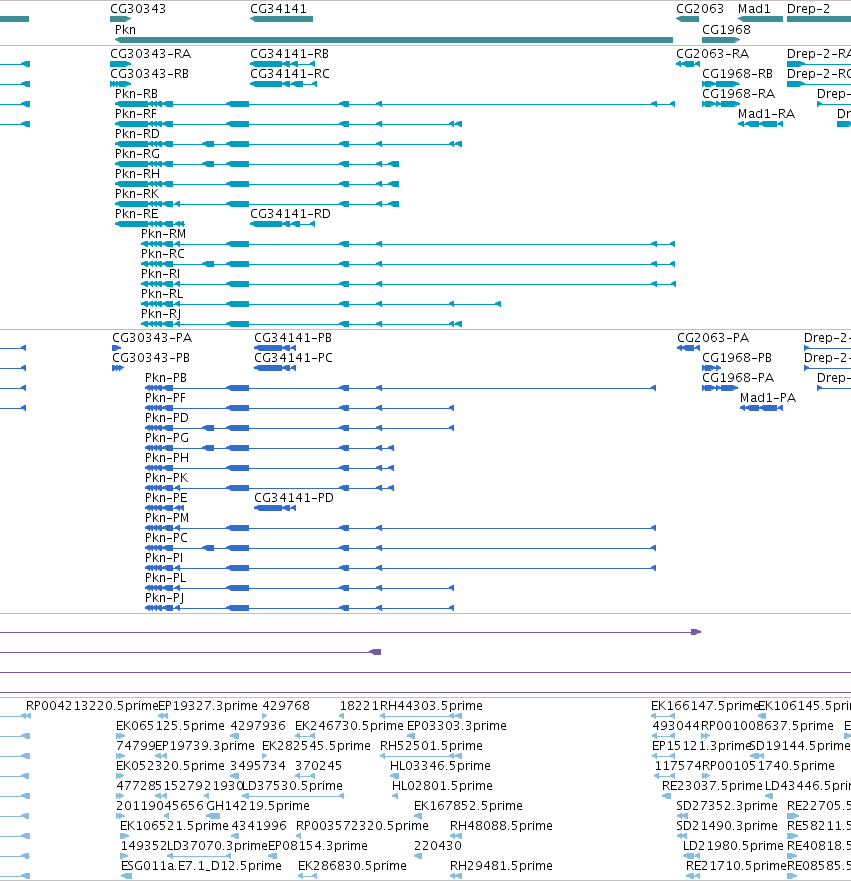
Task: Click EST RH44303.5prime
Action: click(x=431, y=706)
